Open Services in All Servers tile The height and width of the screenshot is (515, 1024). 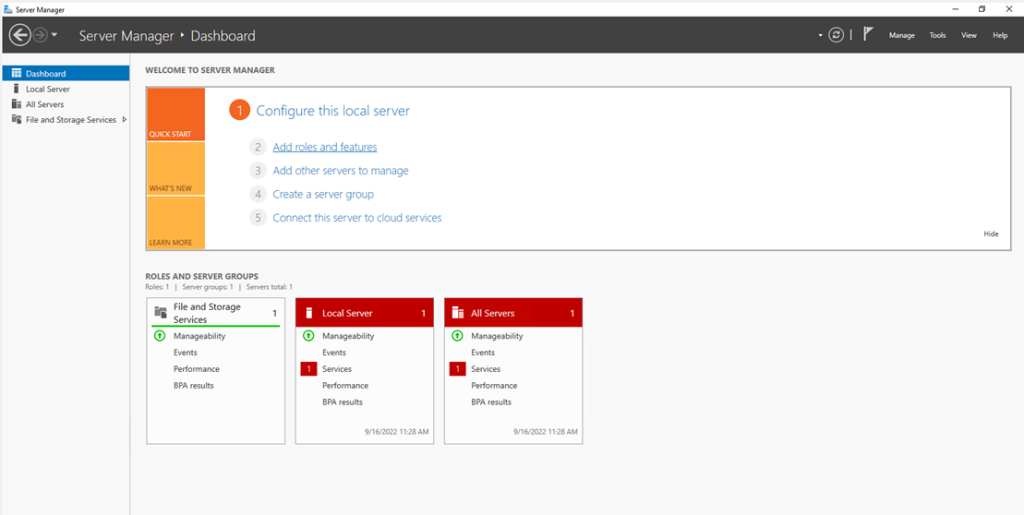point(486,369)
